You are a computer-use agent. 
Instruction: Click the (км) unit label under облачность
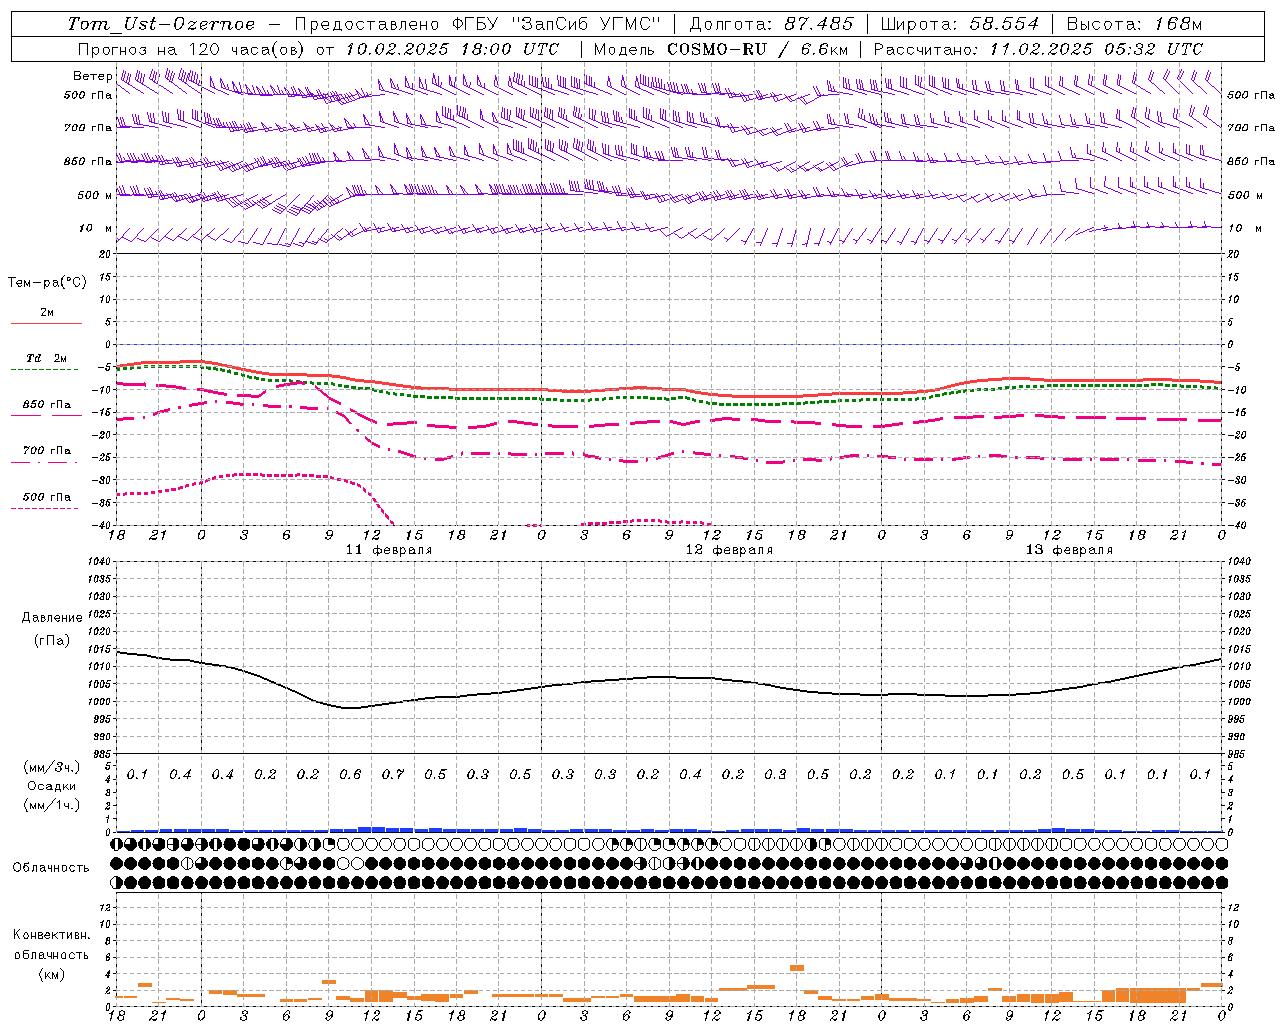click(51, 974)
